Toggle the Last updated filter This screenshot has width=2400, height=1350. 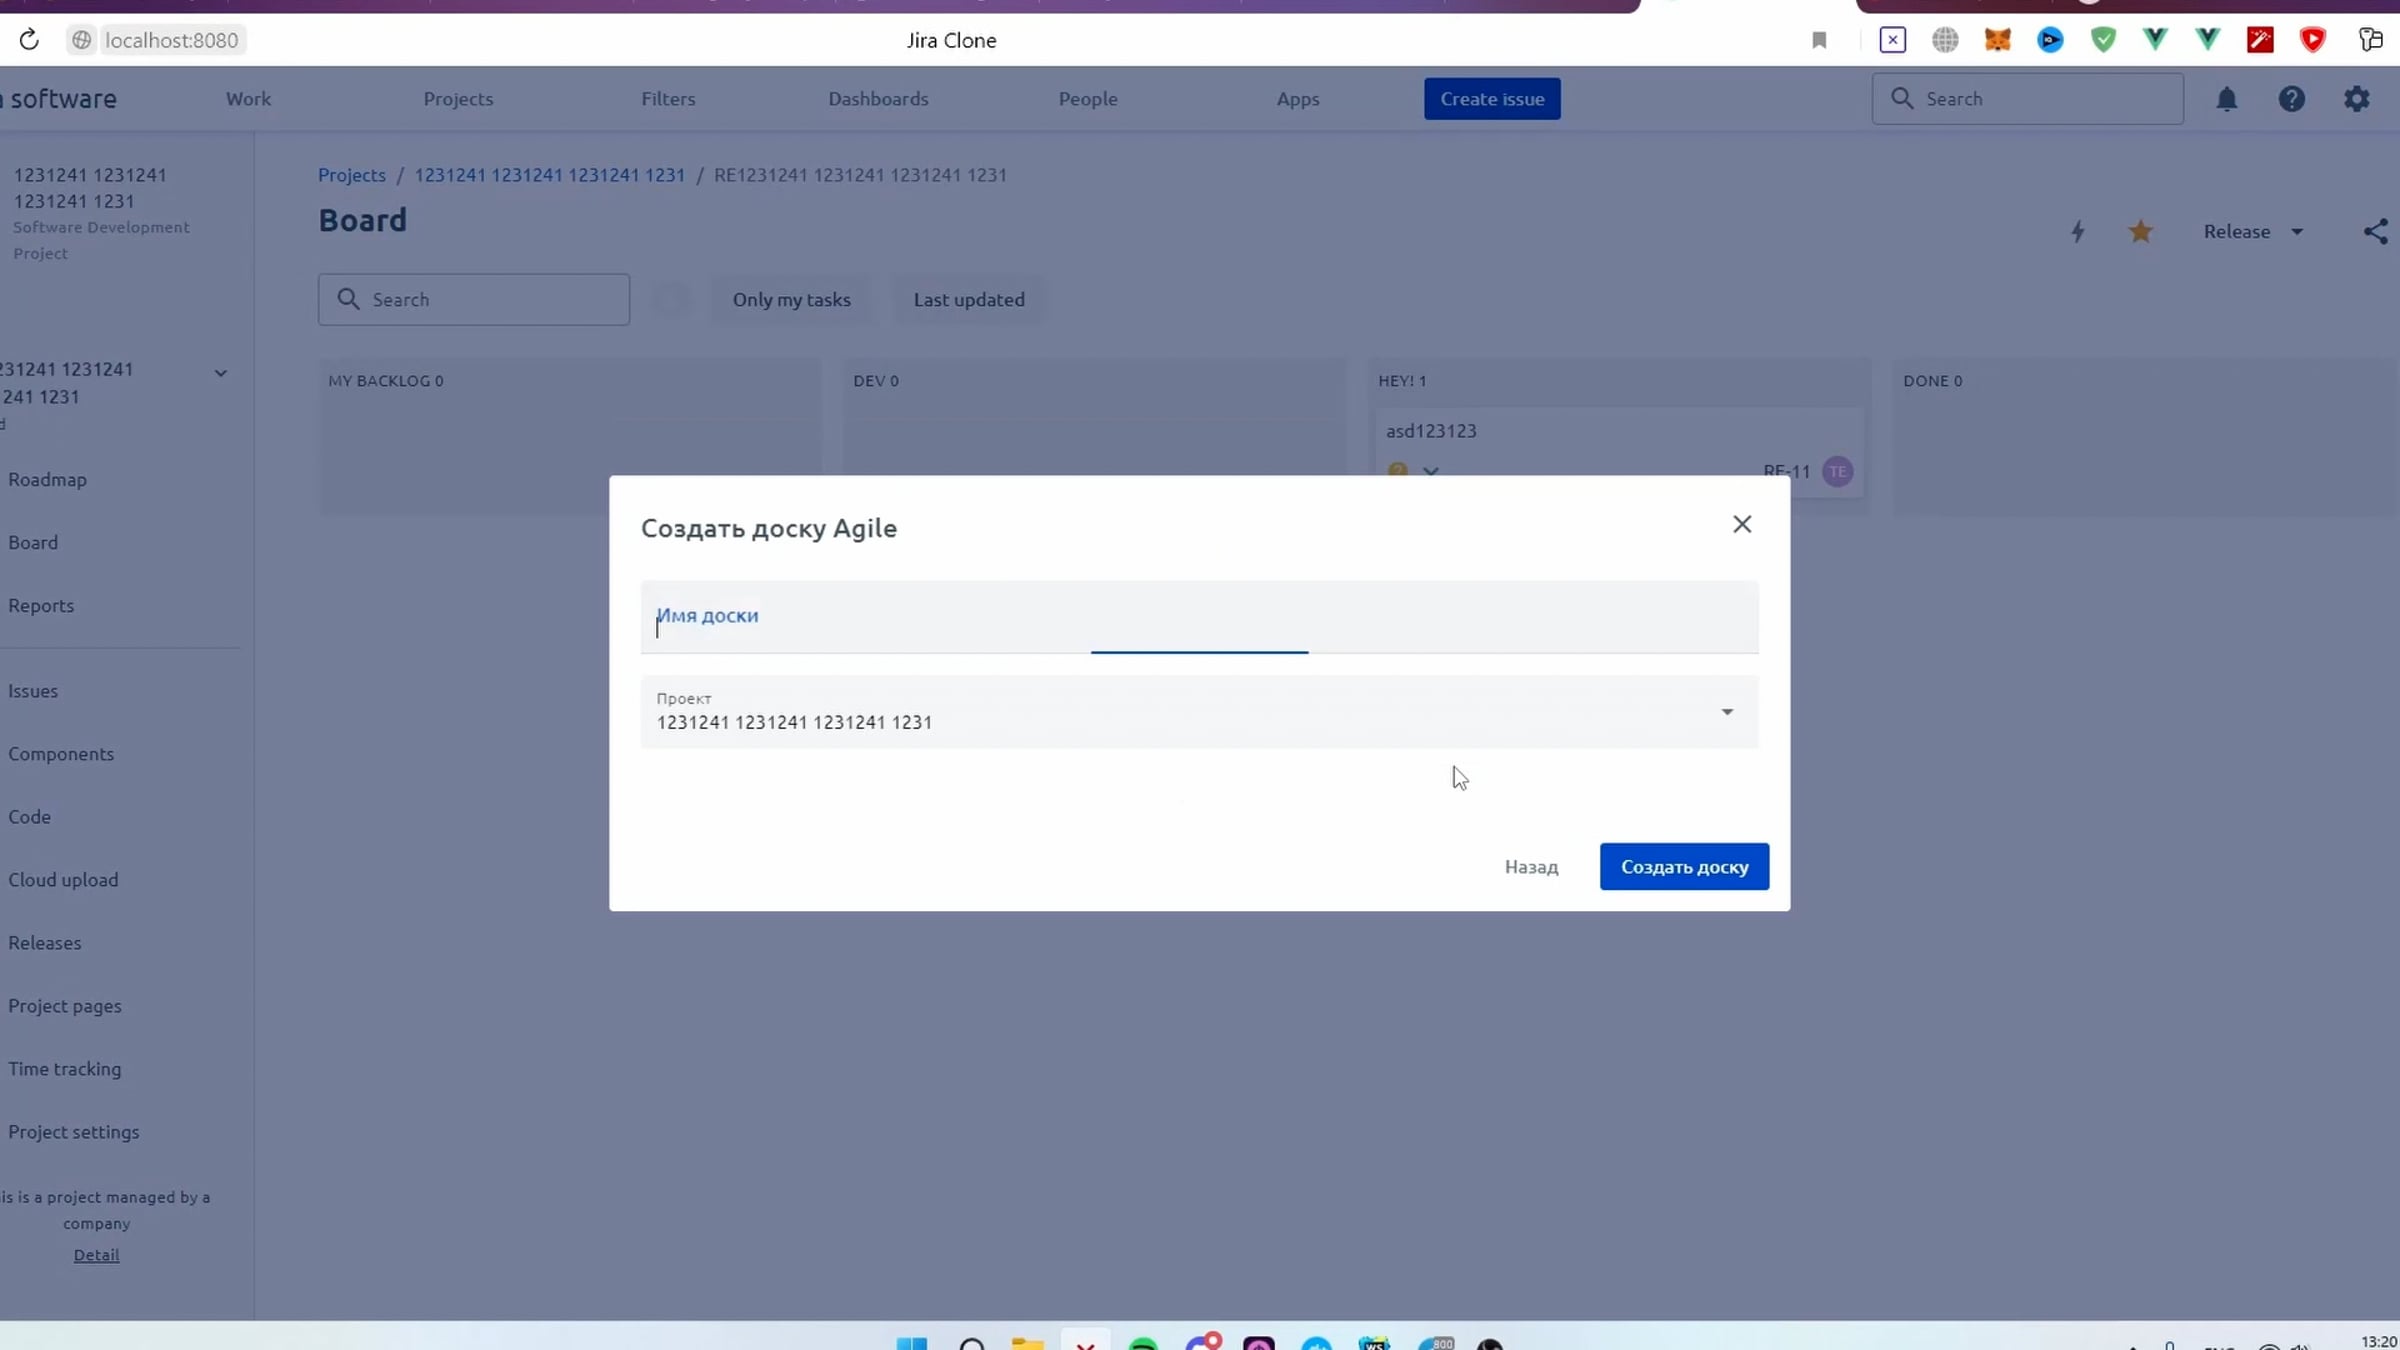click(969, 300)
